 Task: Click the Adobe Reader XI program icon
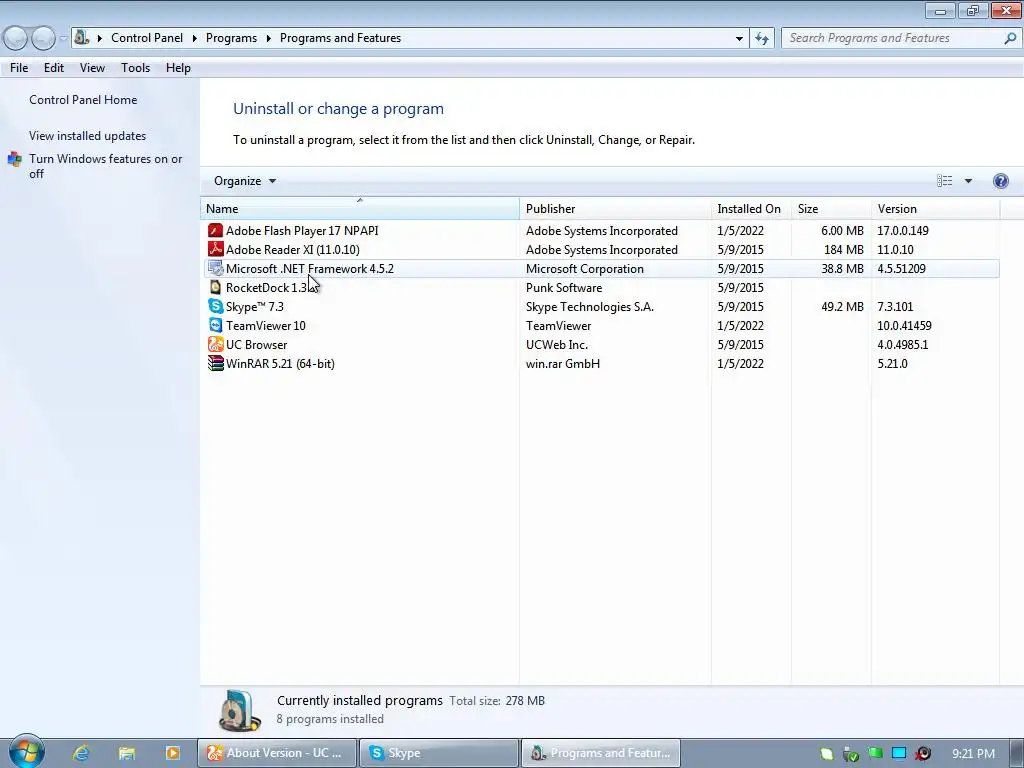tap(215, 249)
